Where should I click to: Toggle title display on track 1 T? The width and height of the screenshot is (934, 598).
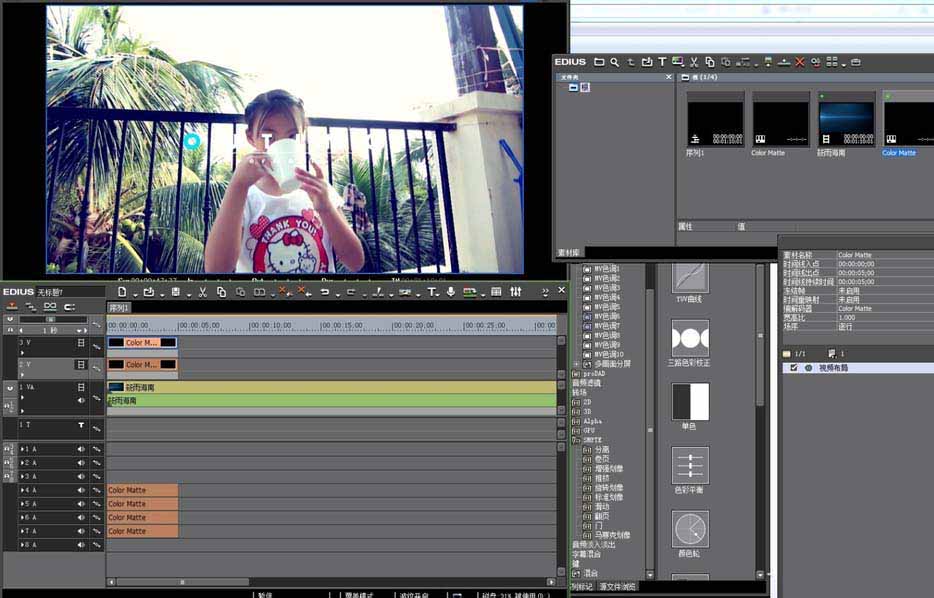click(81, 425)
